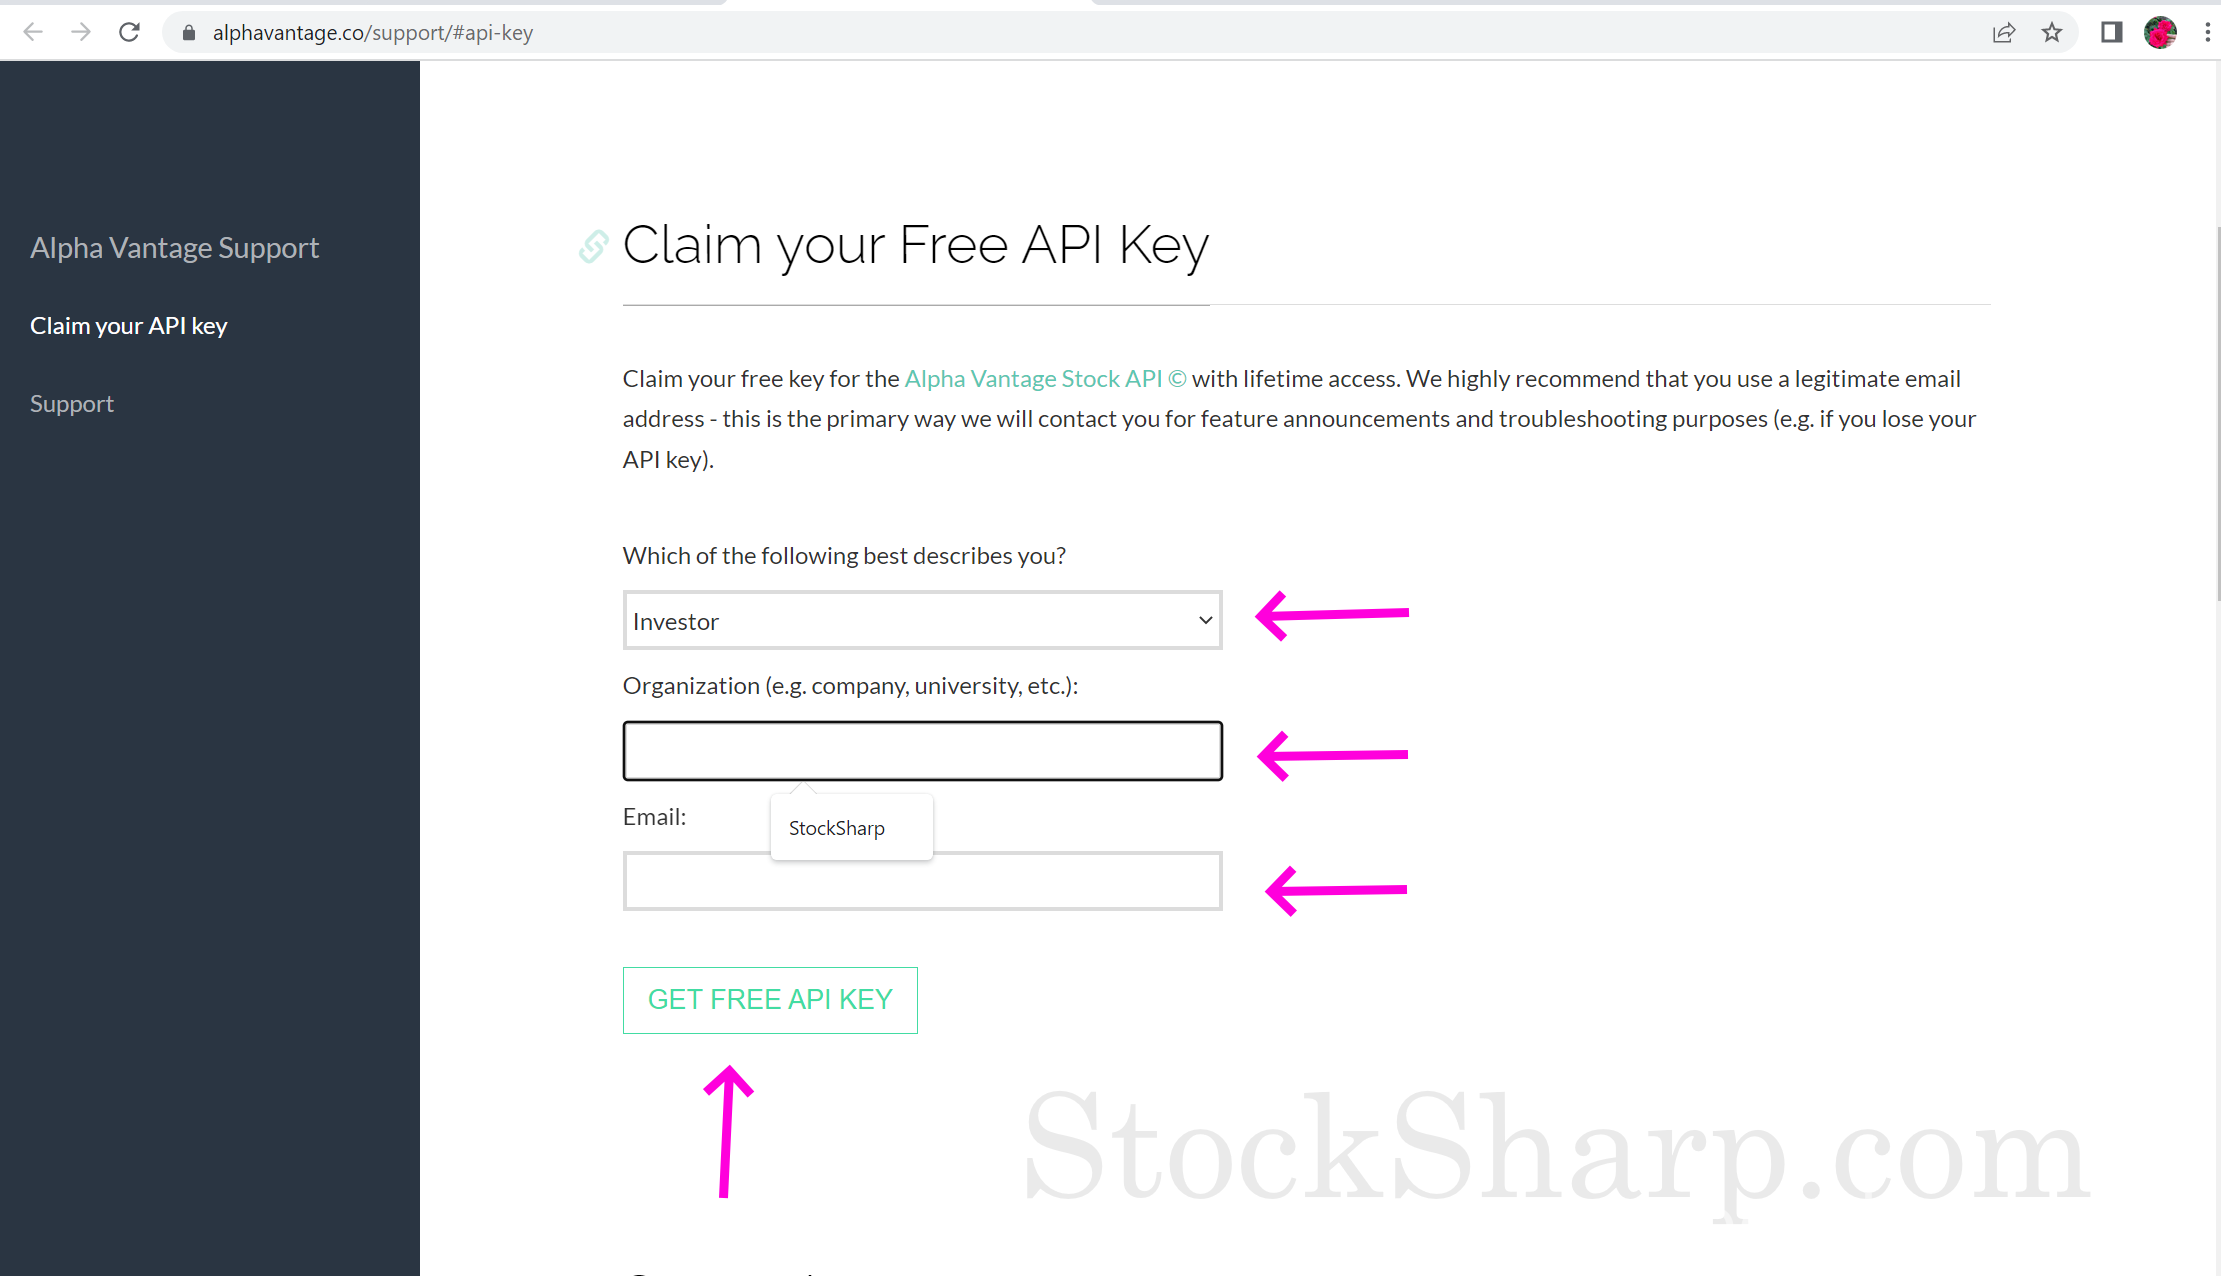Click the browser tab layout icon
Viewport: 2221px width, 1276px height.
[2113, 32]
